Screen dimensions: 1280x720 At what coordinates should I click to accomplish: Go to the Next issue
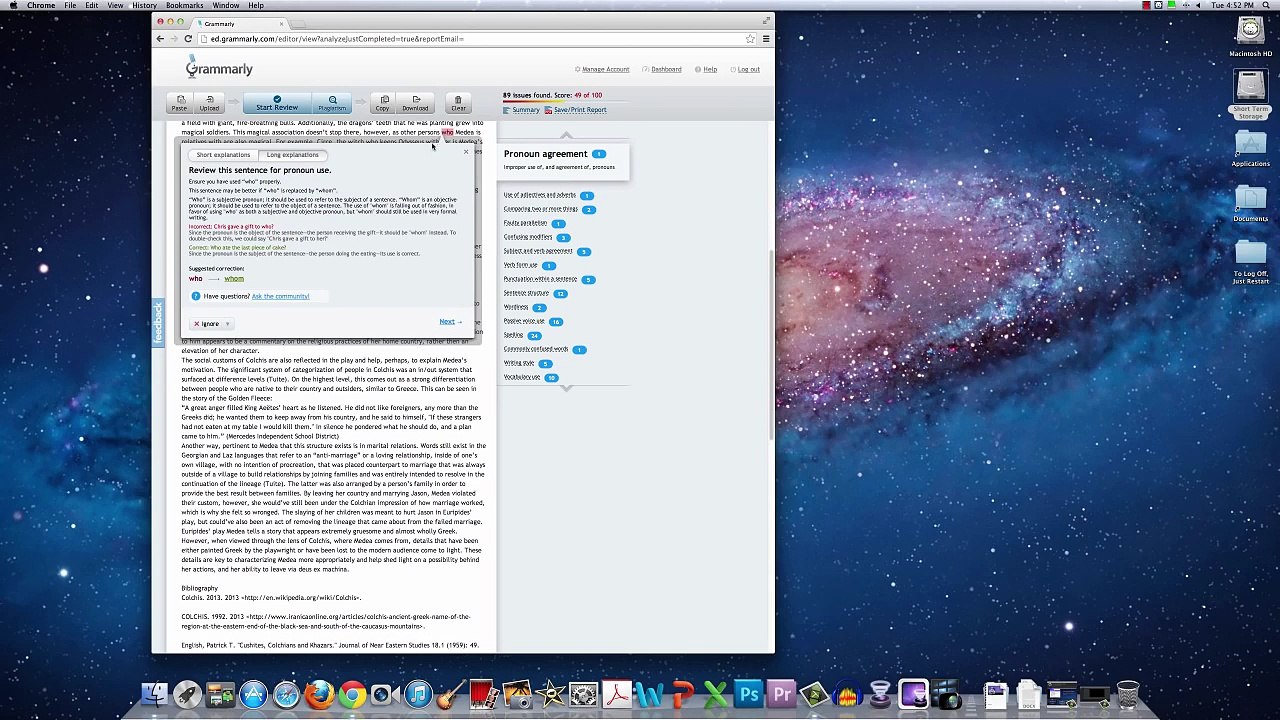449,322
